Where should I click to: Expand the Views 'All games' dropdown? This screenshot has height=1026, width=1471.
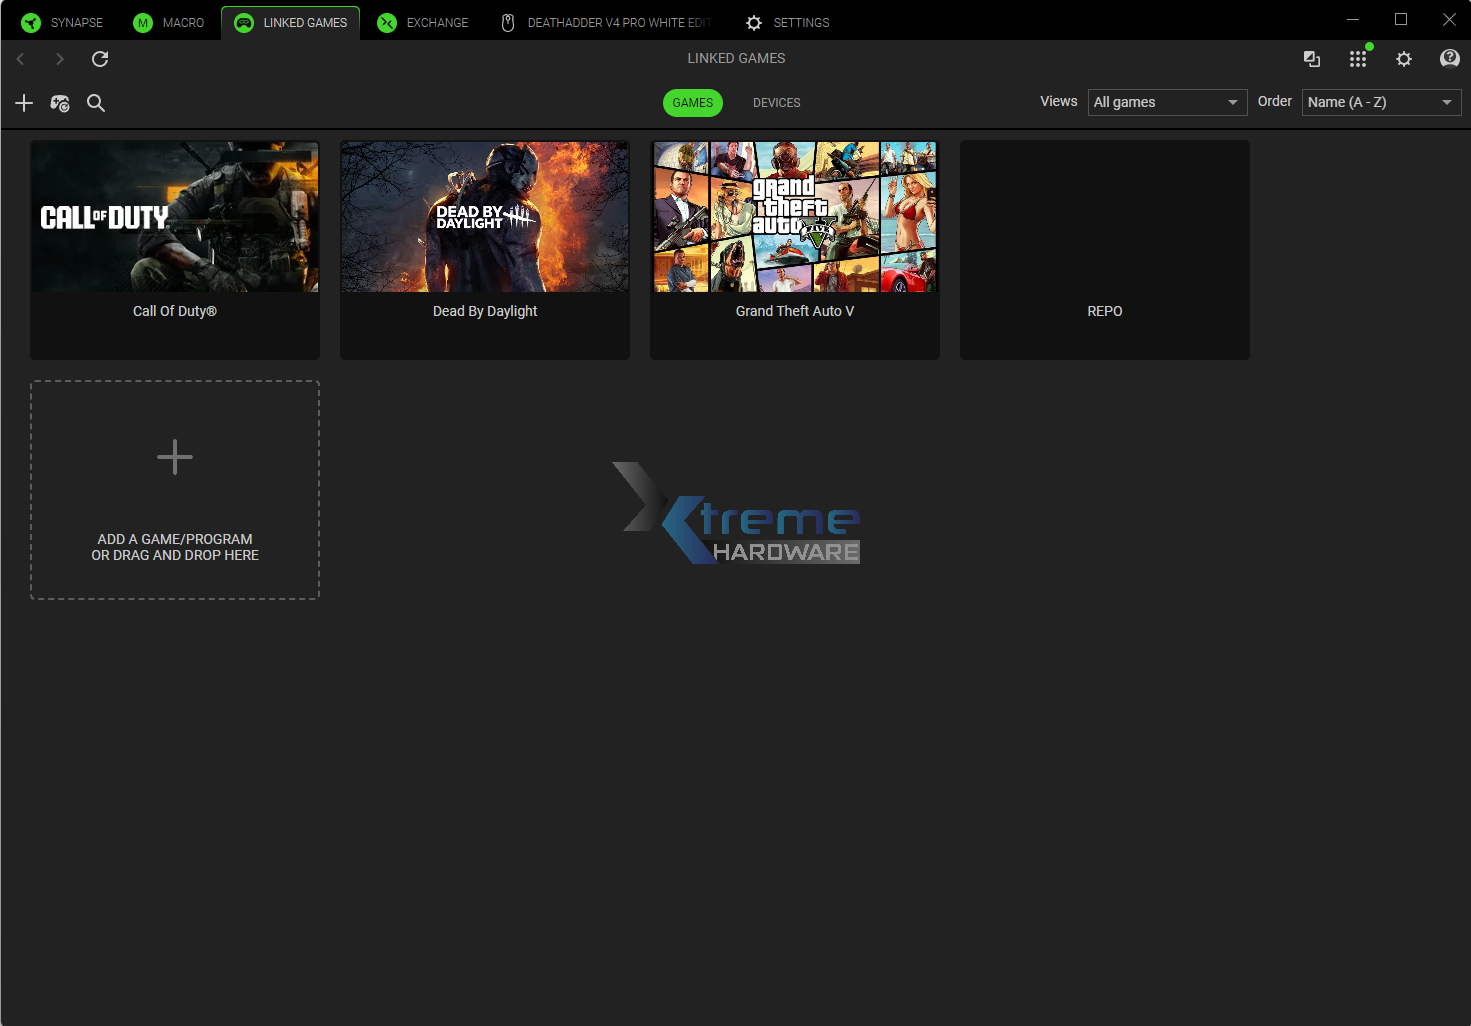click(x=1167, y=102)
